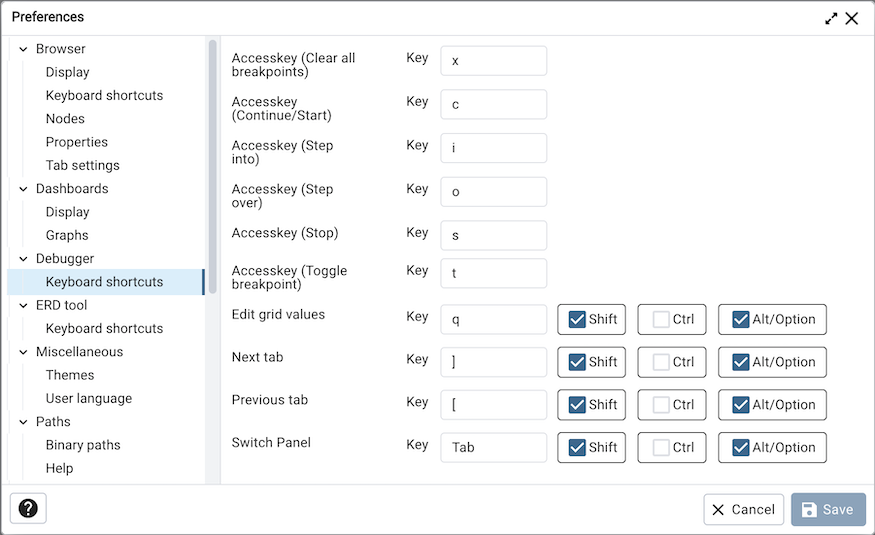Collapse the Browser tree node
This screenshot has width=875, height=535.
pos(22,49)
